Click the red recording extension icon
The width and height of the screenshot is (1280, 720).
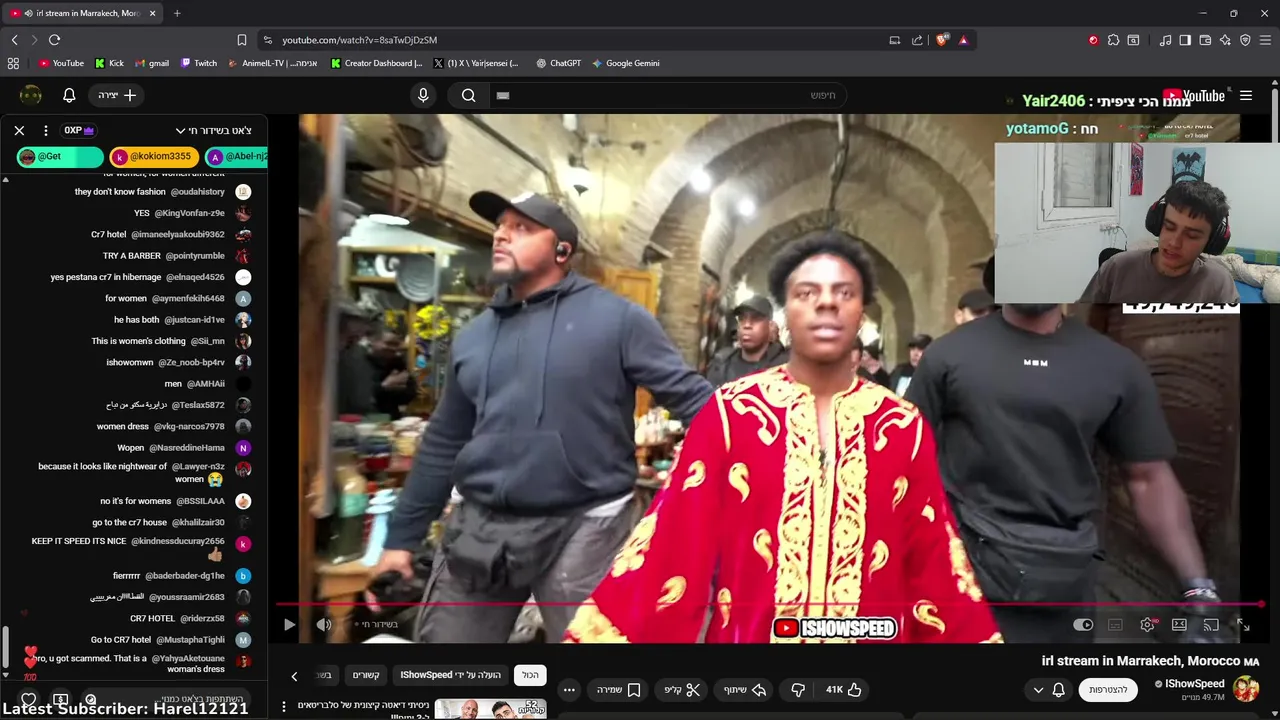click(1093, 40)
